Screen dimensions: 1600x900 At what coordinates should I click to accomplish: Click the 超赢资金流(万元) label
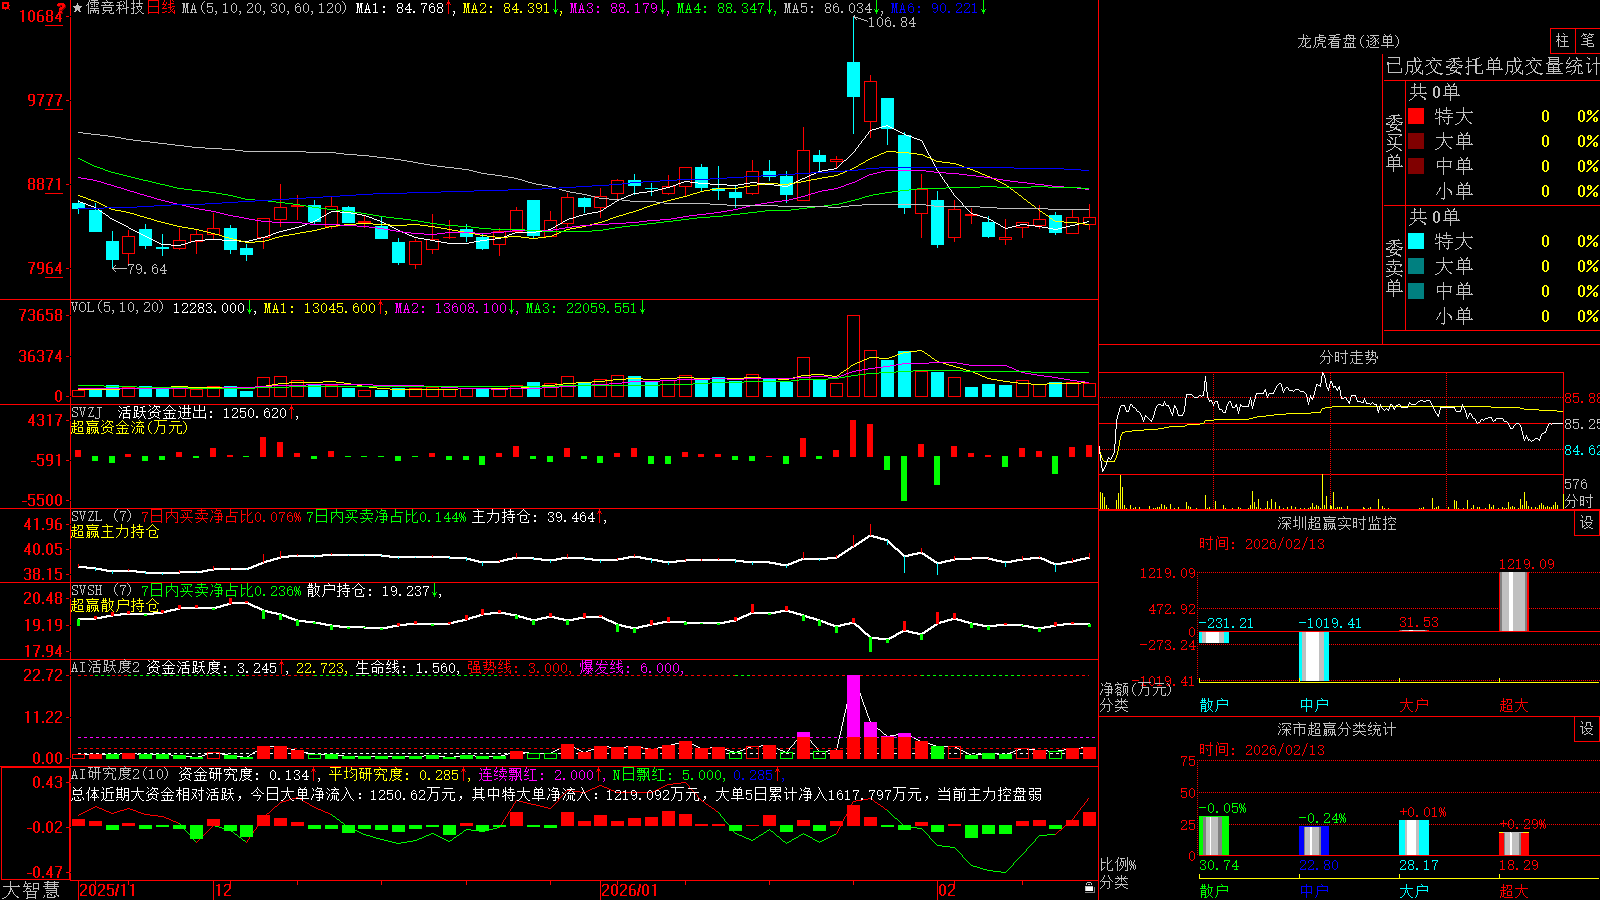pyautogui.click(x=129, y=427)
